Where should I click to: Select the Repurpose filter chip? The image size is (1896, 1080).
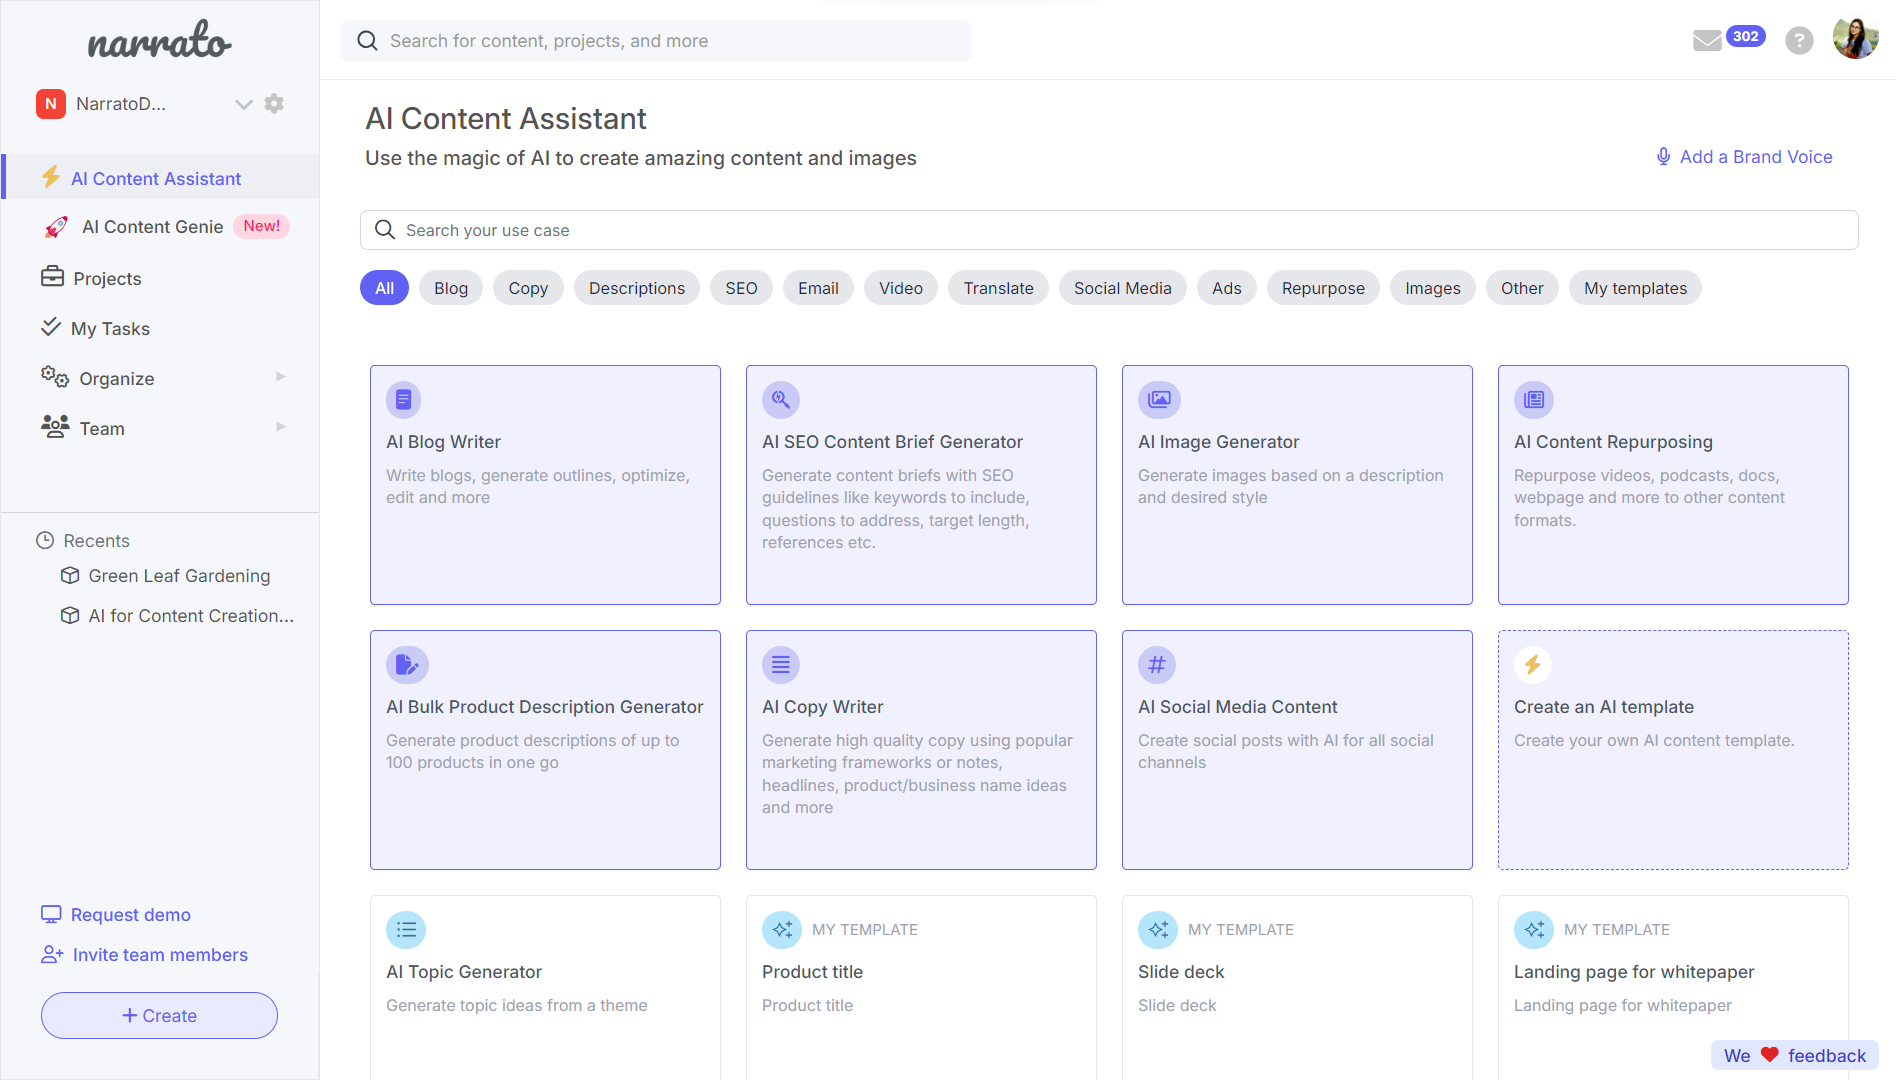[1323, 288]
